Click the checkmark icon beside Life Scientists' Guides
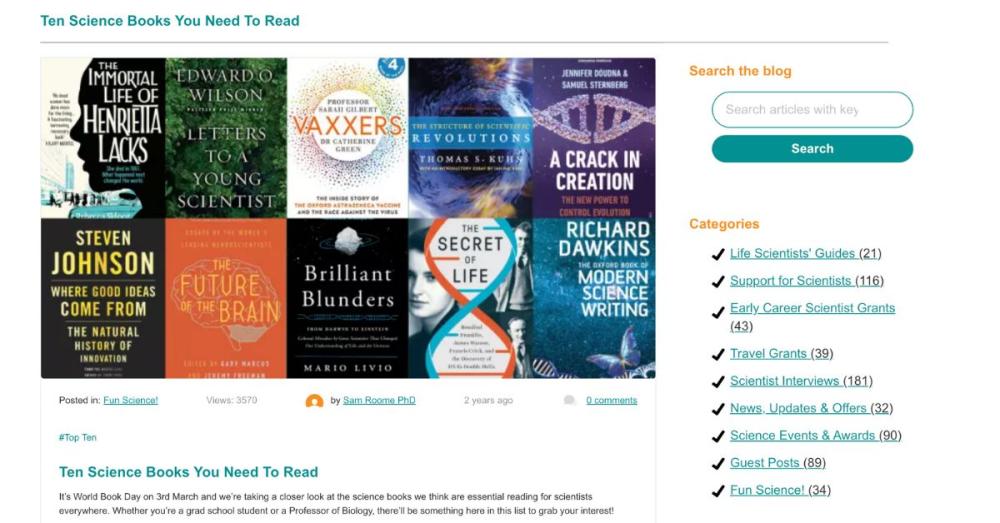 pyautogui.click(x=718, y=254)
